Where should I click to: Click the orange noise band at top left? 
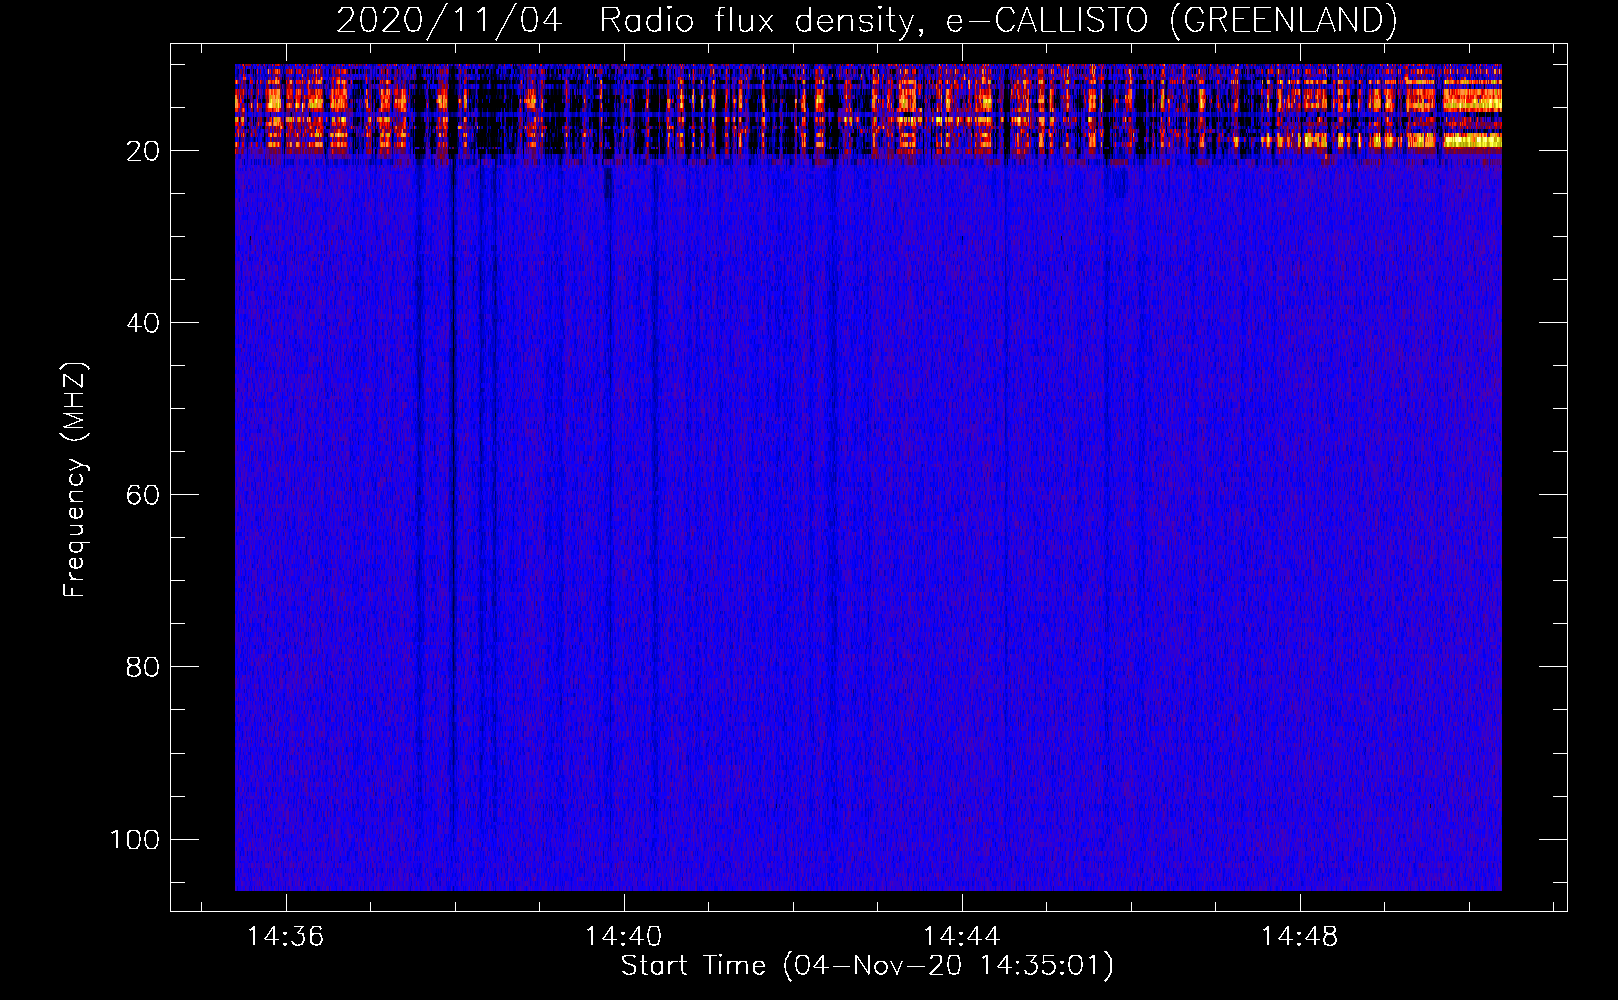pos(290,101)
